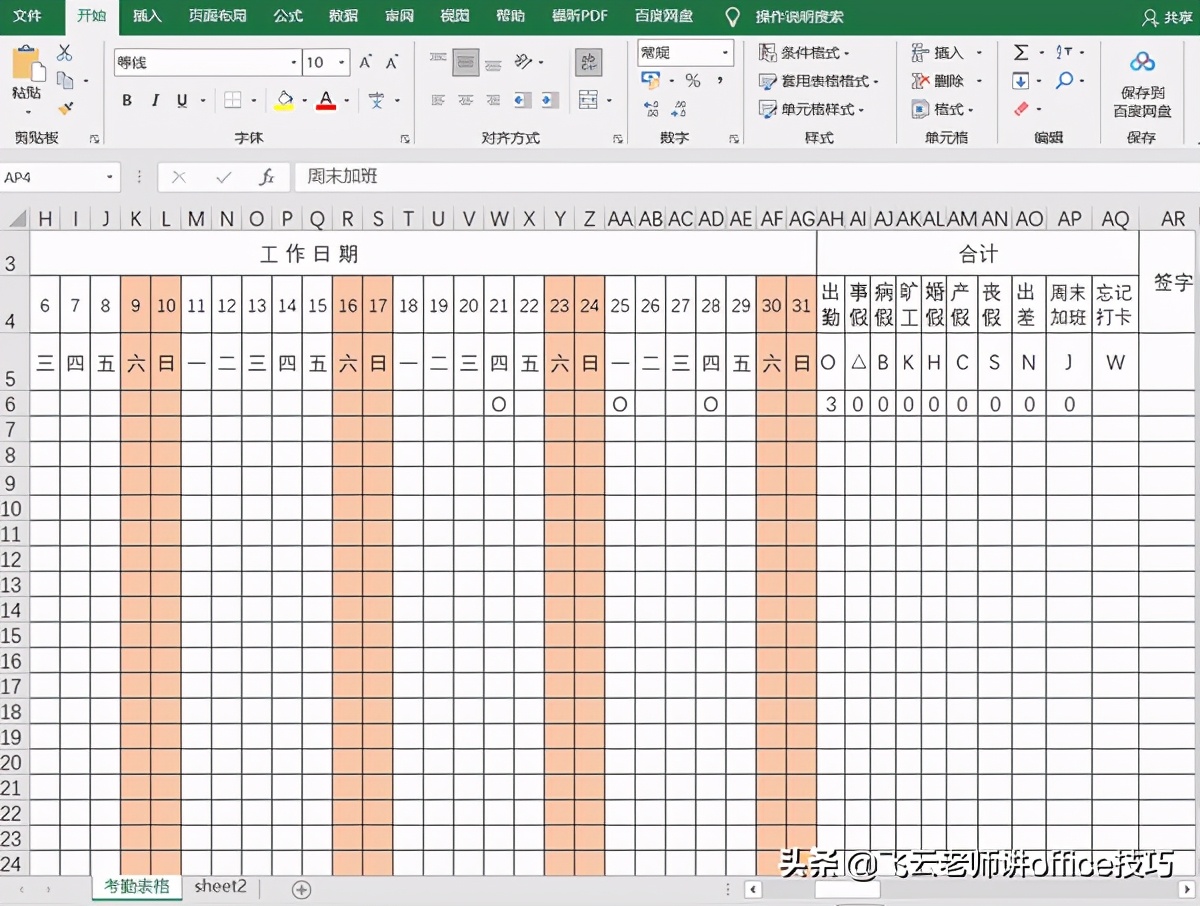The width and height of the screenshot is (1200, 906).
Task: Open Conditional Formatting (条件格式) menu
Action: (x=804, y=53)
